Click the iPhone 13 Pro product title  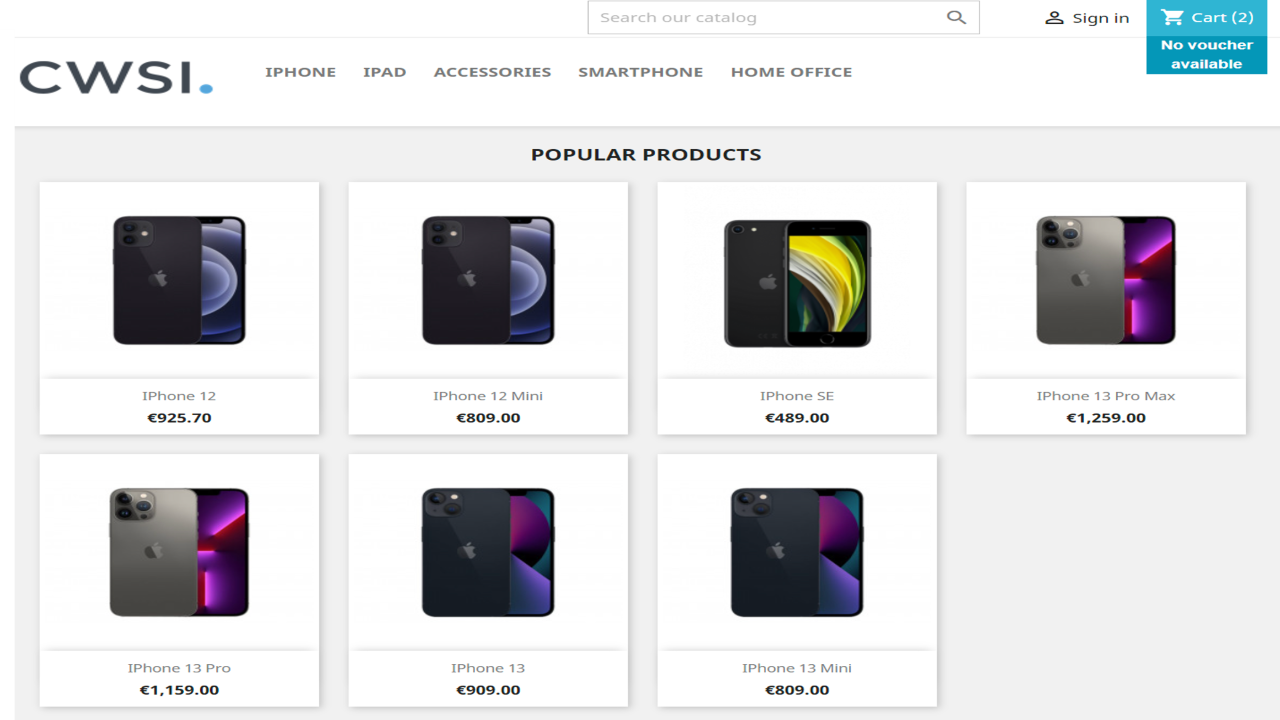pos(179,668)
